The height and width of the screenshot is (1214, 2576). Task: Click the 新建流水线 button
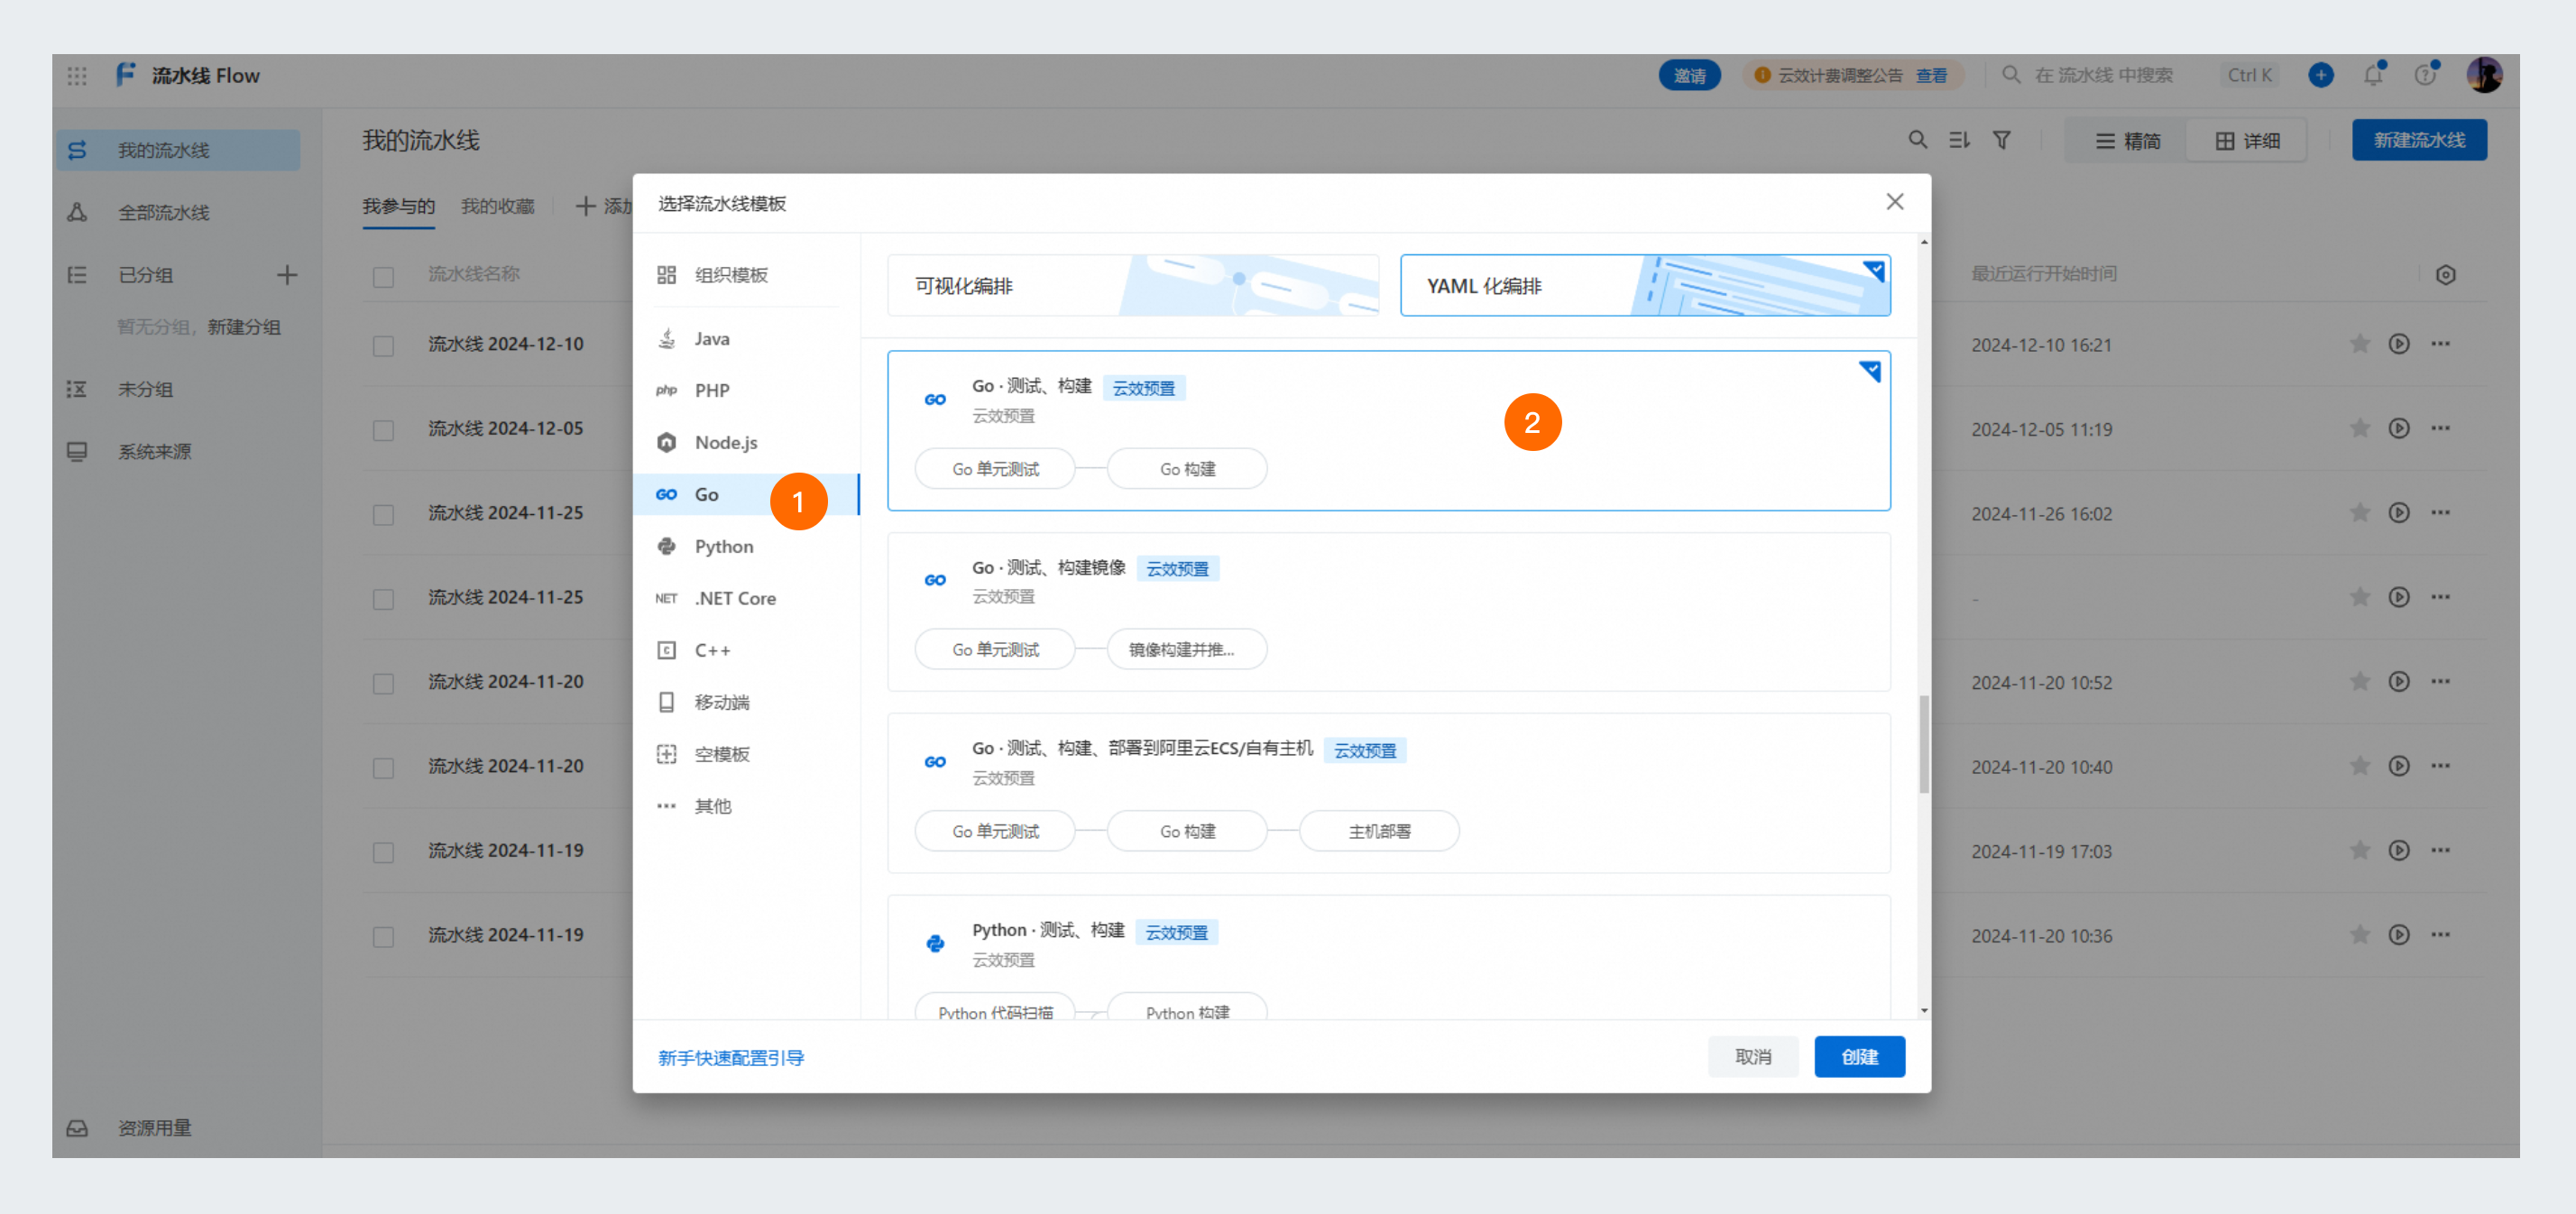point(2419,141)
